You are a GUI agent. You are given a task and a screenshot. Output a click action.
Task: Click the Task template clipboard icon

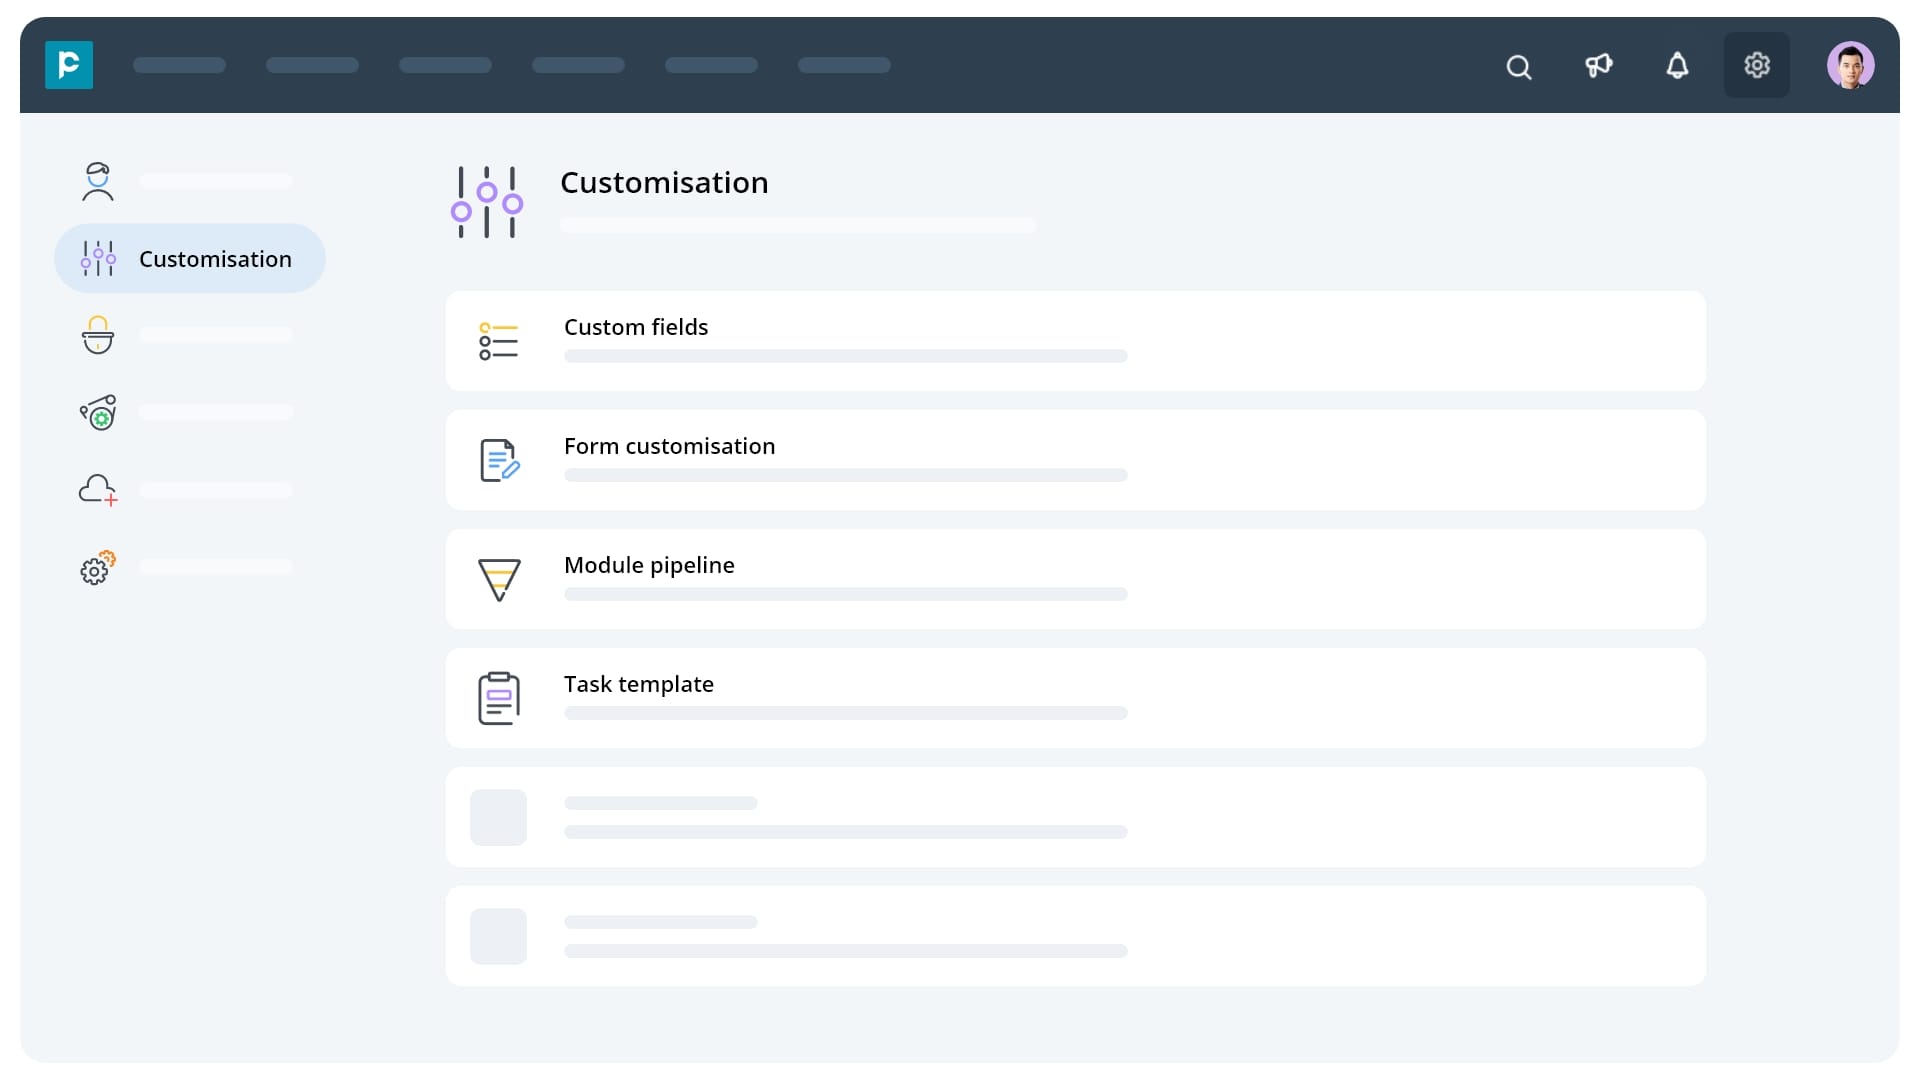pos(499,698)
